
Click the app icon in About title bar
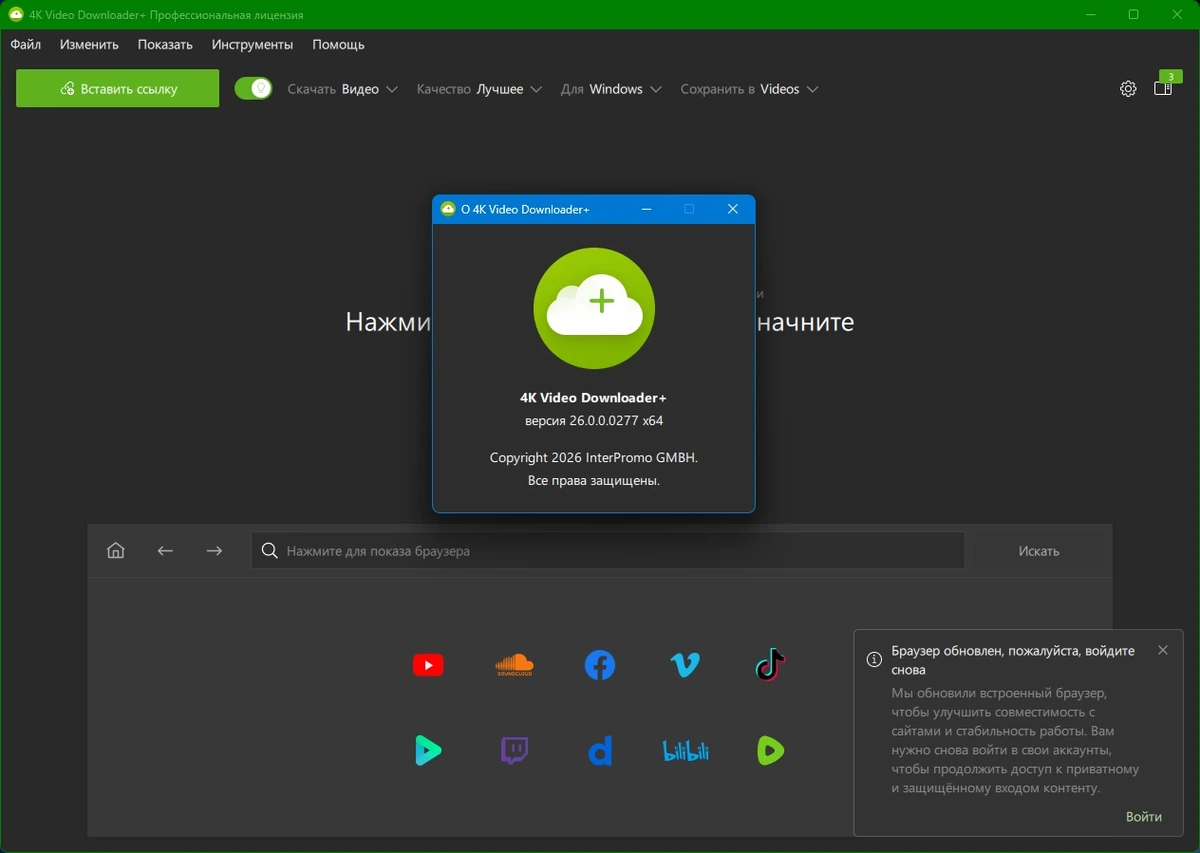448,209
